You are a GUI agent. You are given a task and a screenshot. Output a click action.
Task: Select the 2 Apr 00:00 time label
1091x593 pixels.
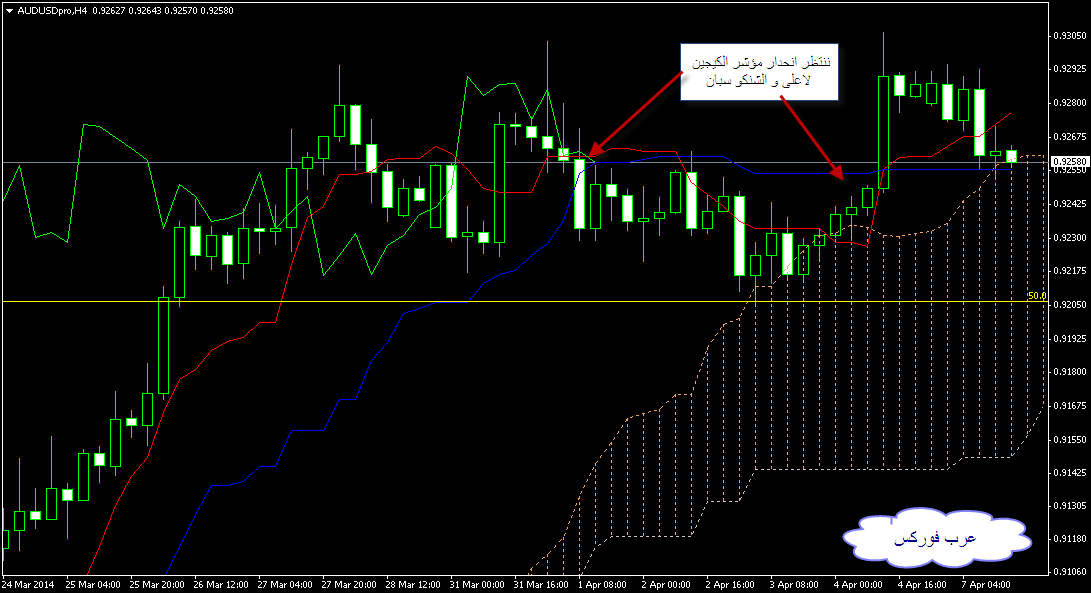(667, 585)
